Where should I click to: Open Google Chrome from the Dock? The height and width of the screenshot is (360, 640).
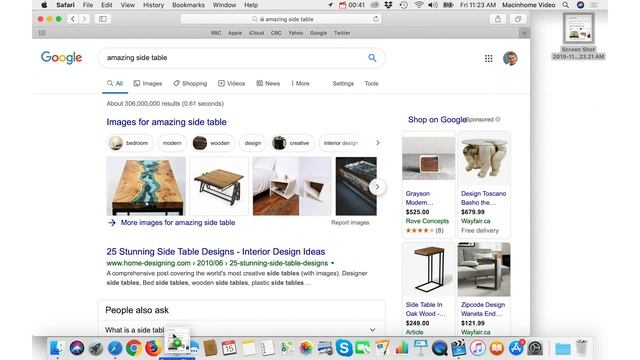pyautogui.click(x=134, y=348)
